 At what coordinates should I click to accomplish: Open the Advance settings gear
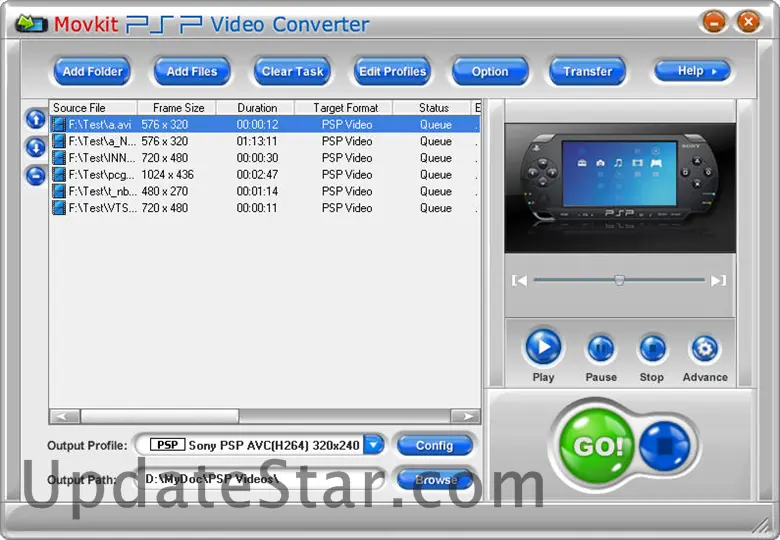pyautogui.click(x=705, y=349)
